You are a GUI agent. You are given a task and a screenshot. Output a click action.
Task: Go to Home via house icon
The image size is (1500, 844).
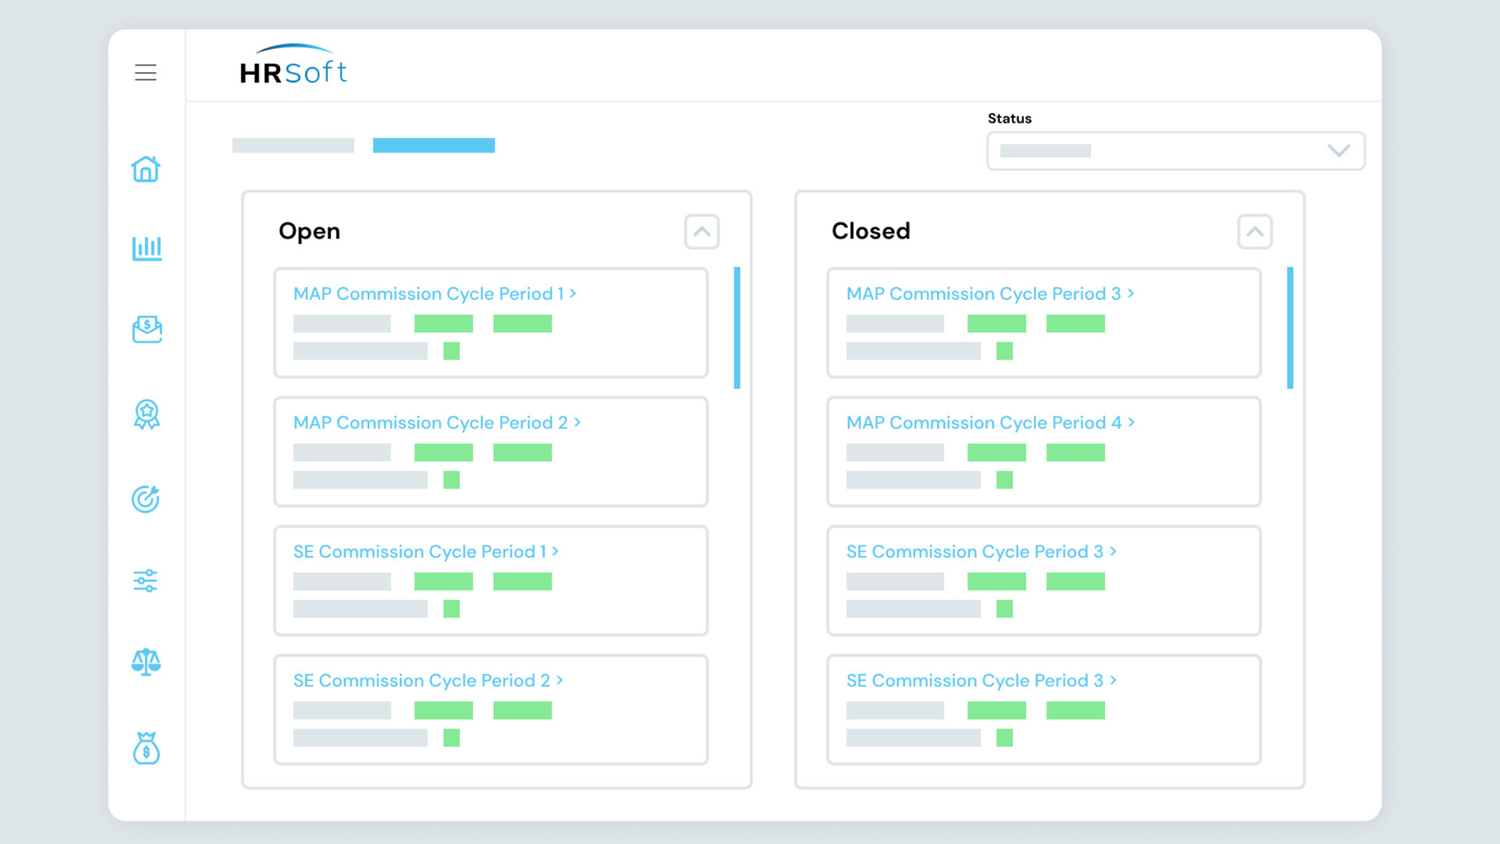(x=146, y=169)
